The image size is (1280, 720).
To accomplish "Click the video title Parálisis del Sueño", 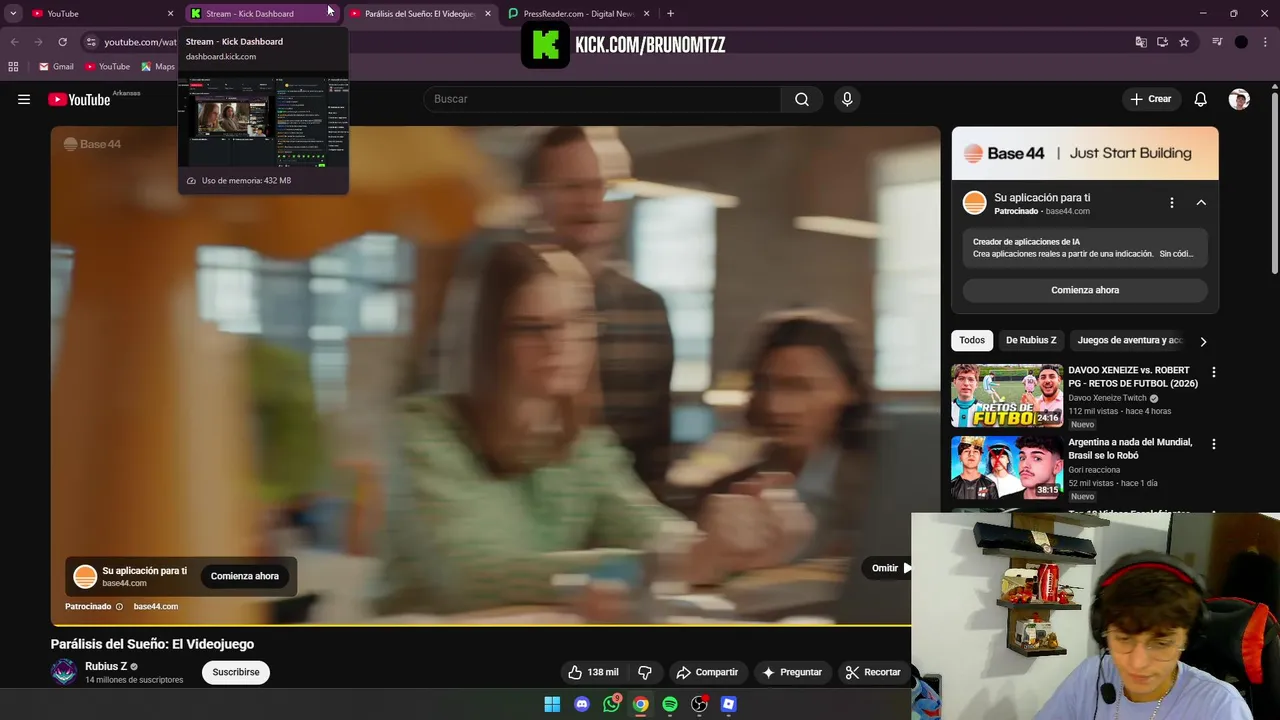I will pyautogui.click(x=152, y=644).
